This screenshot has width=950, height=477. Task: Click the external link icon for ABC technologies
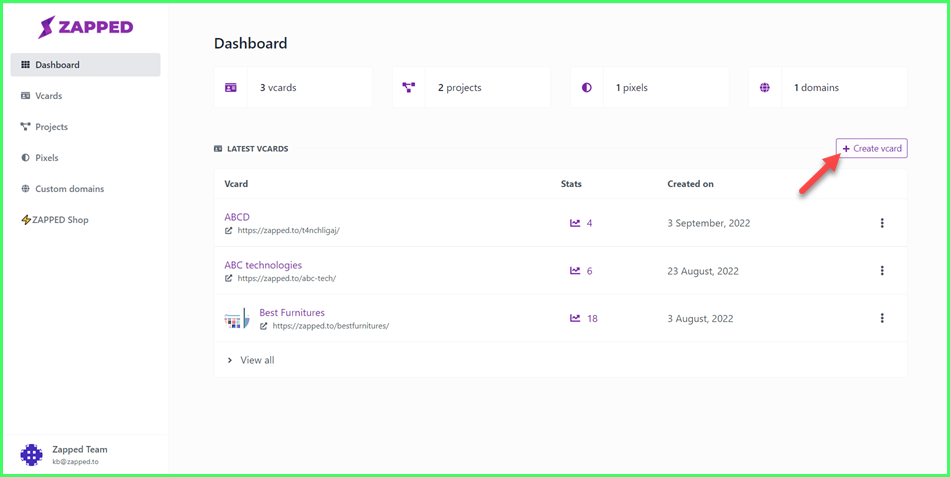tap(228, 278)
